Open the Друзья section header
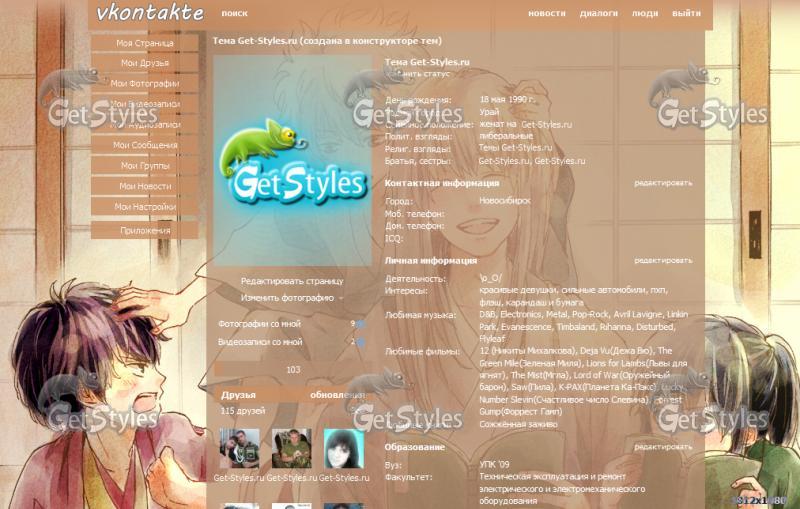 (x=238, y=395)
